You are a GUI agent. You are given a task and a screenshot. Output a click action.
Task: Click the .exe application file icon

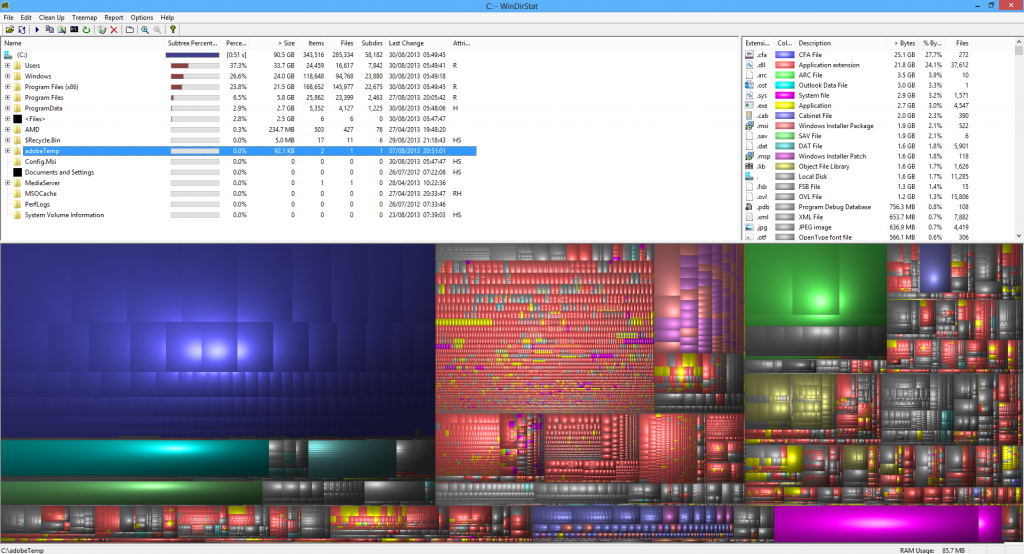pyautogui.click(x=750, y=105)
